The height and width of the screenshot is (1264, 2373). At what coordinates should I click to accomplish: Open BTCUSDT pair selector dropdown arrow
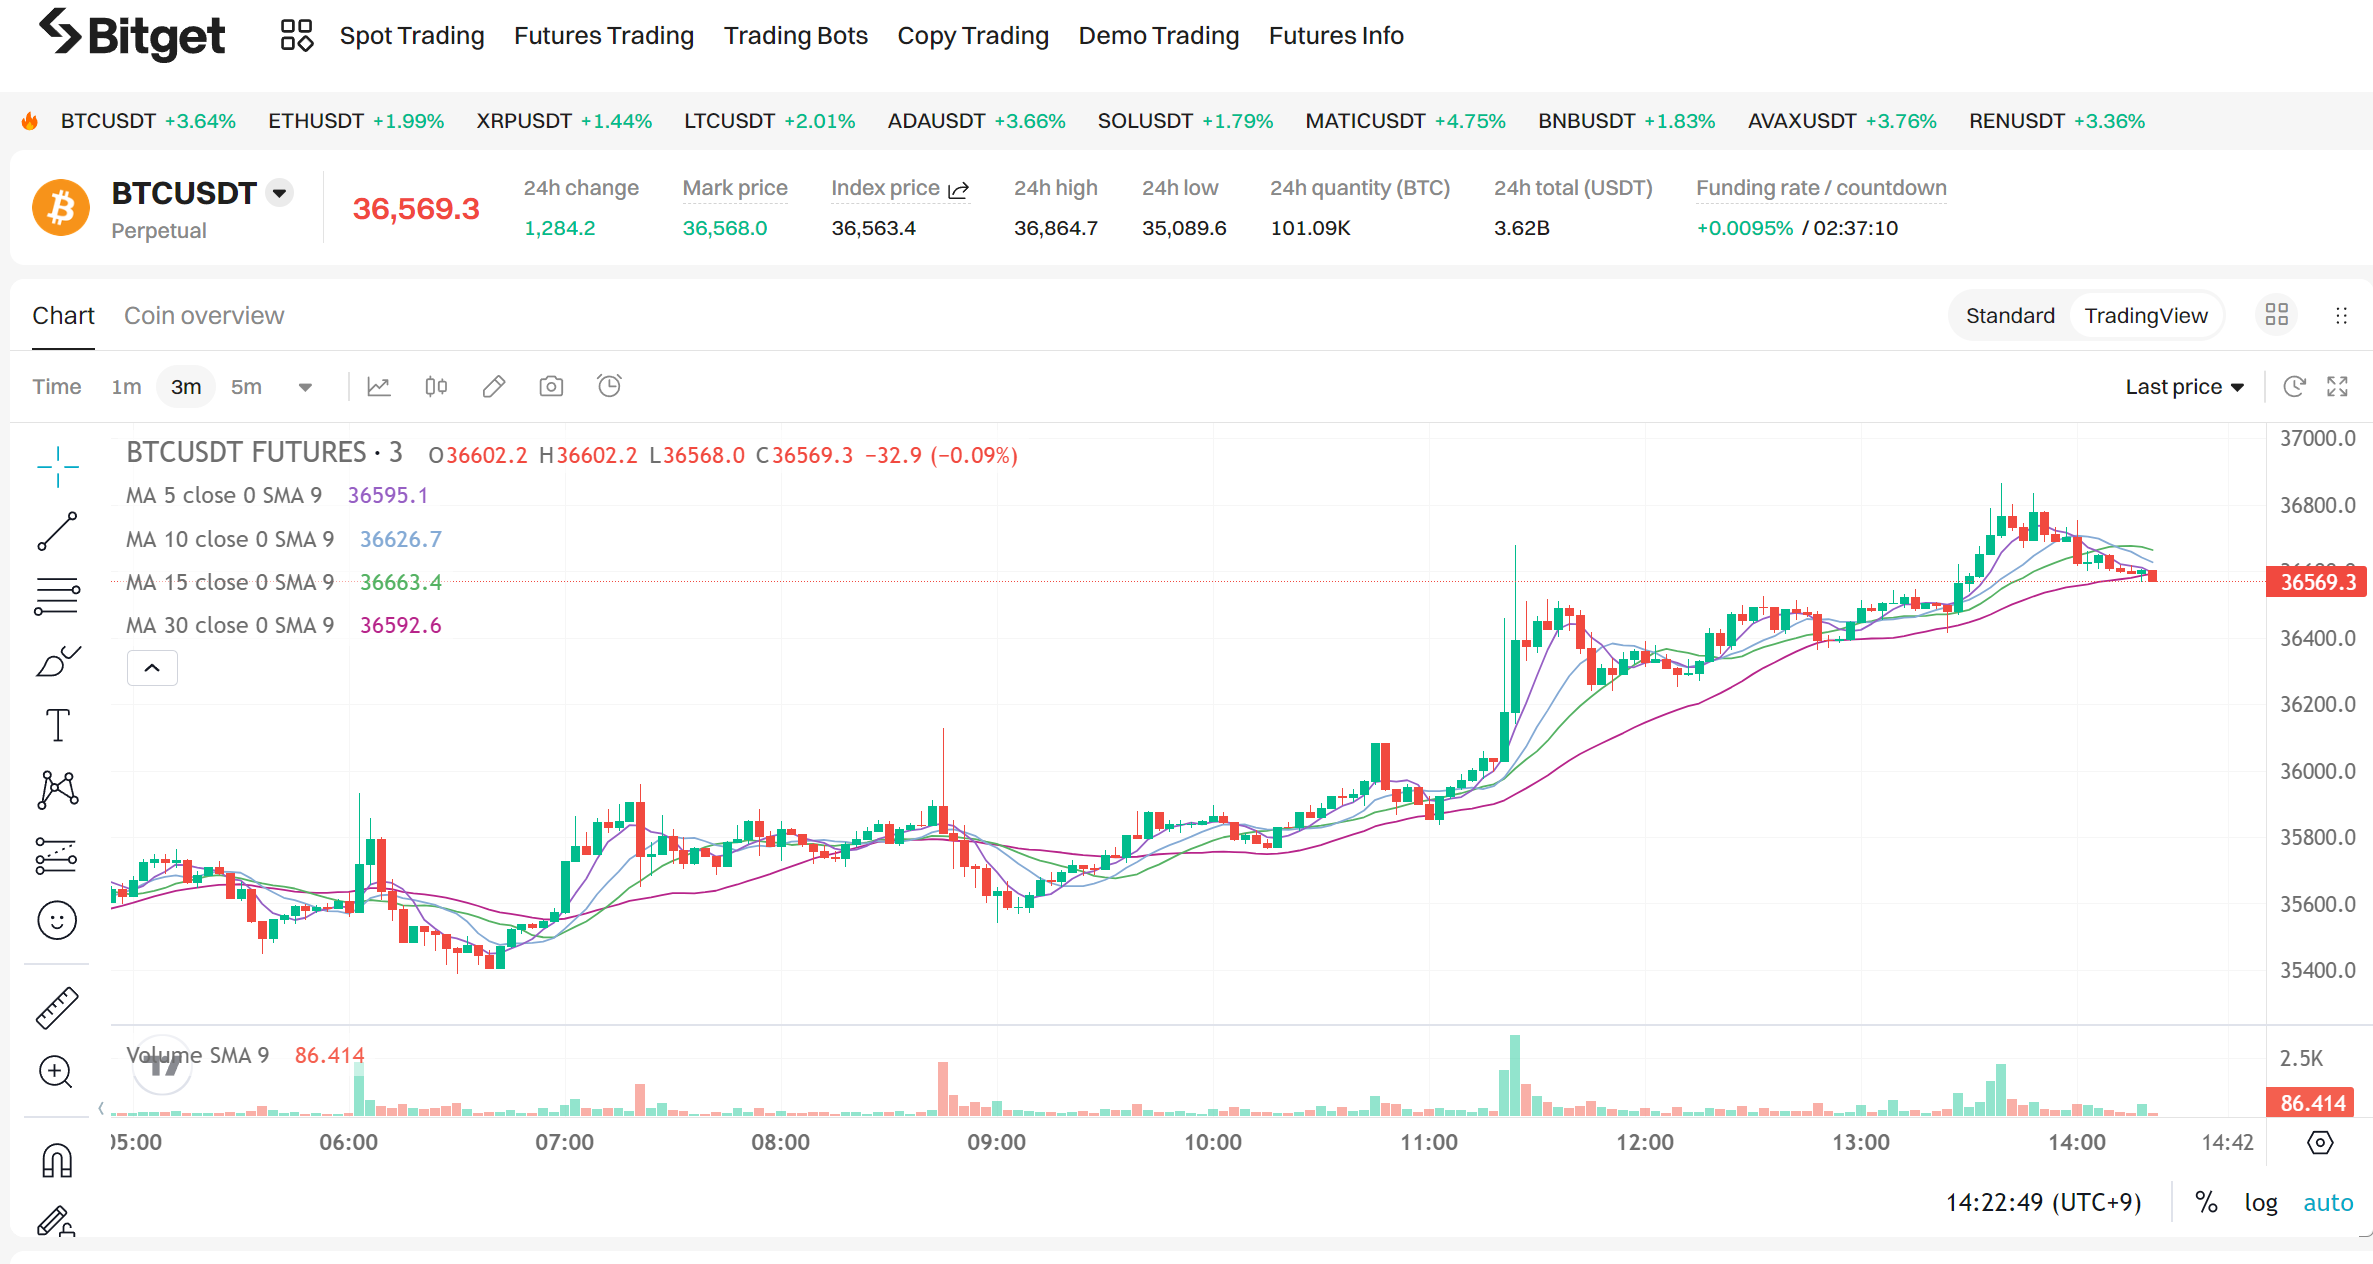(x=280, y=193)
